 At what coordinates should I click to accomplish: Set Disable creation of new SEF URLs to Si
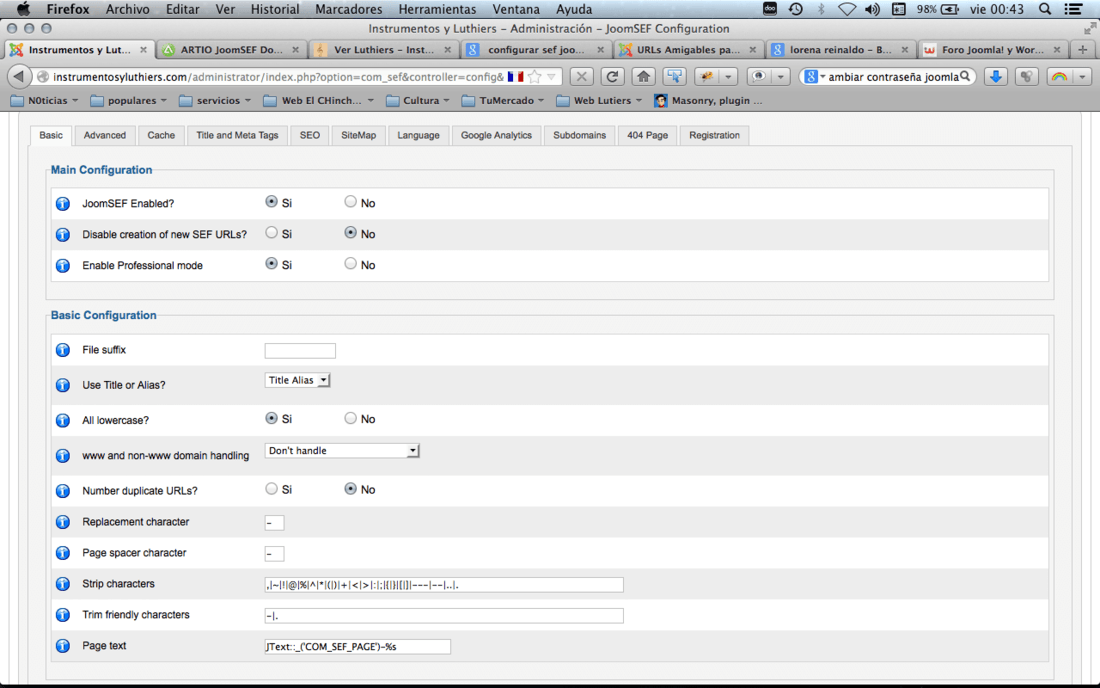(271, 233)
